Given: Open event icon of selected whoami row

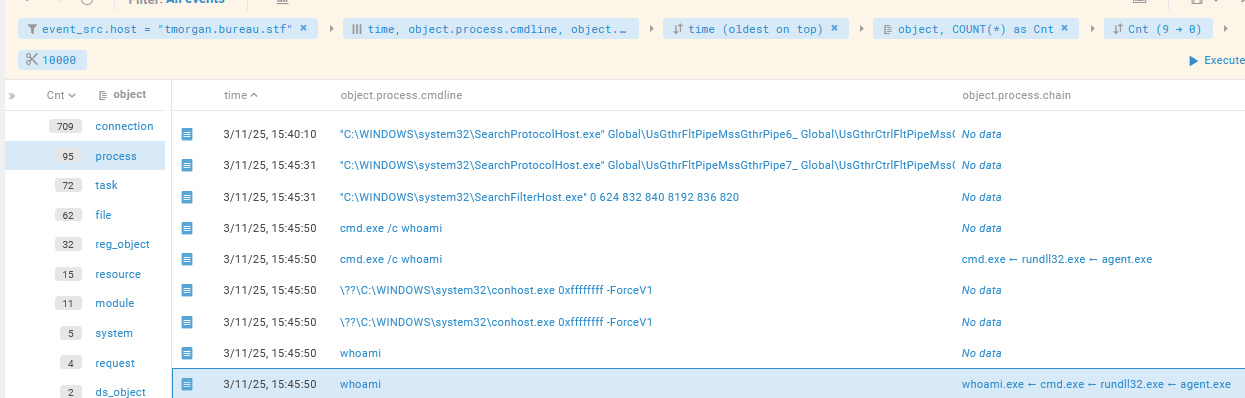Looking at the screenshot, I should (x=187, y=384).
